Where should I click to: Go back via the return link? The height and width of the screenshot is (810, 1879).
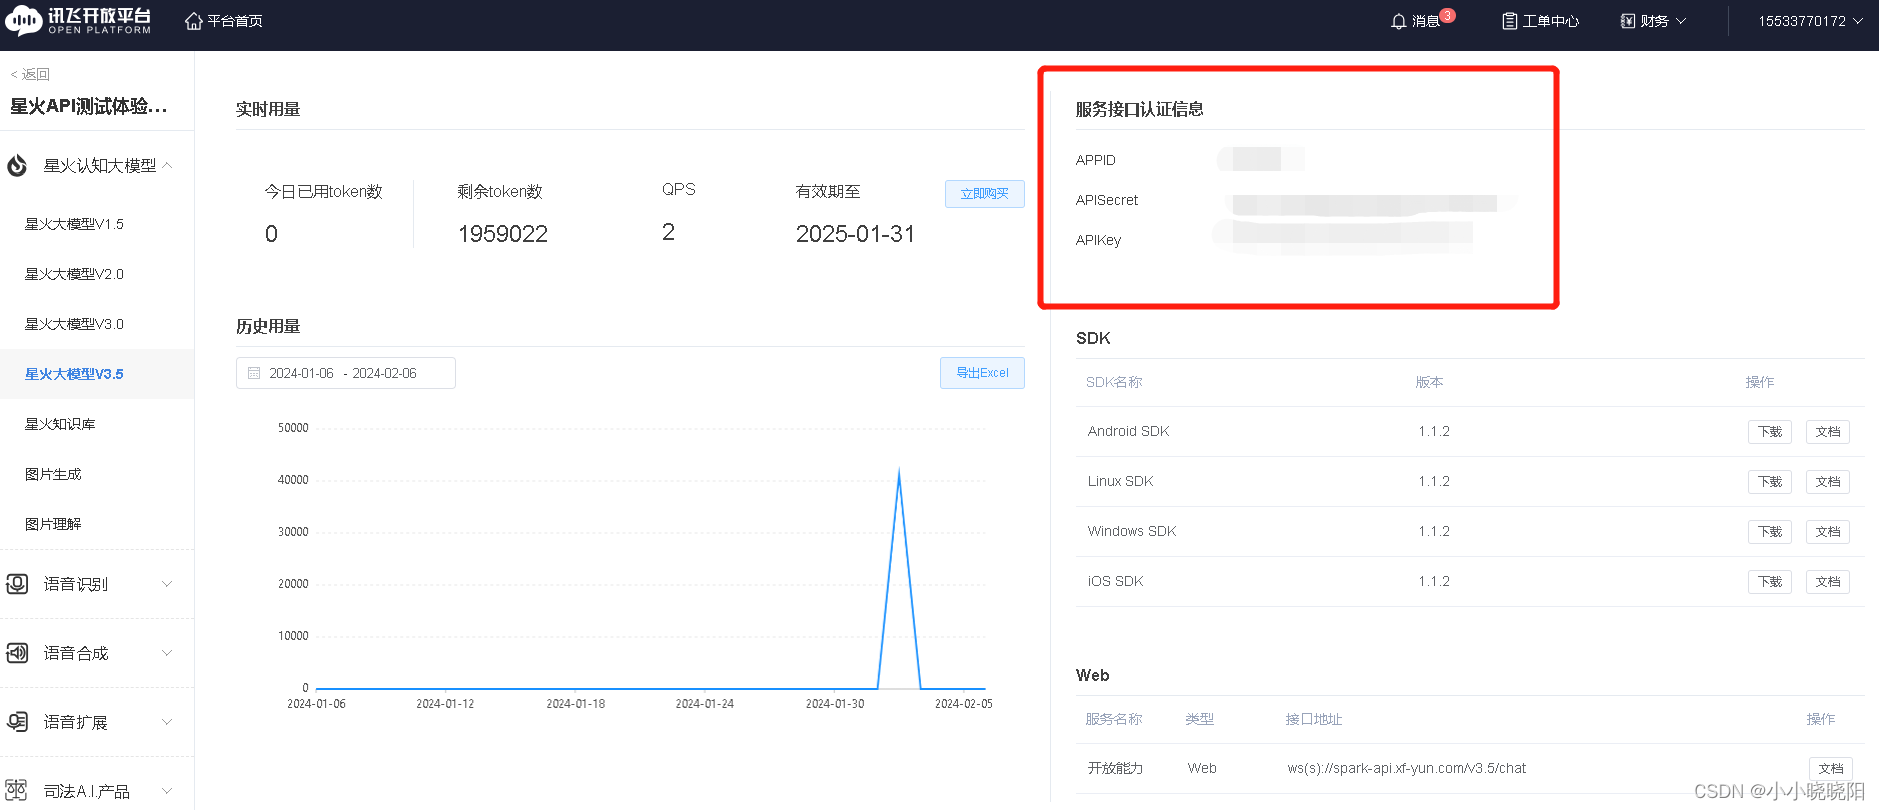coord(30,74)
